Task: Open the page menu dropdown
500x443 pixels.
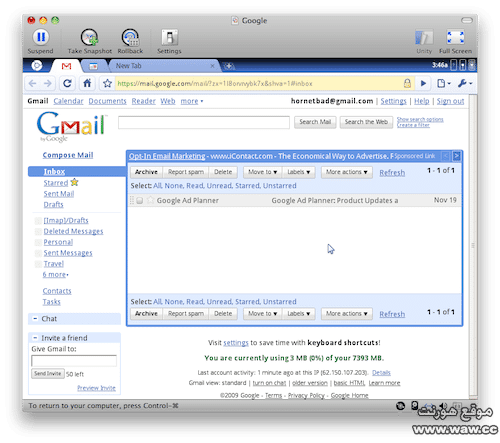Action: [444, 83]
